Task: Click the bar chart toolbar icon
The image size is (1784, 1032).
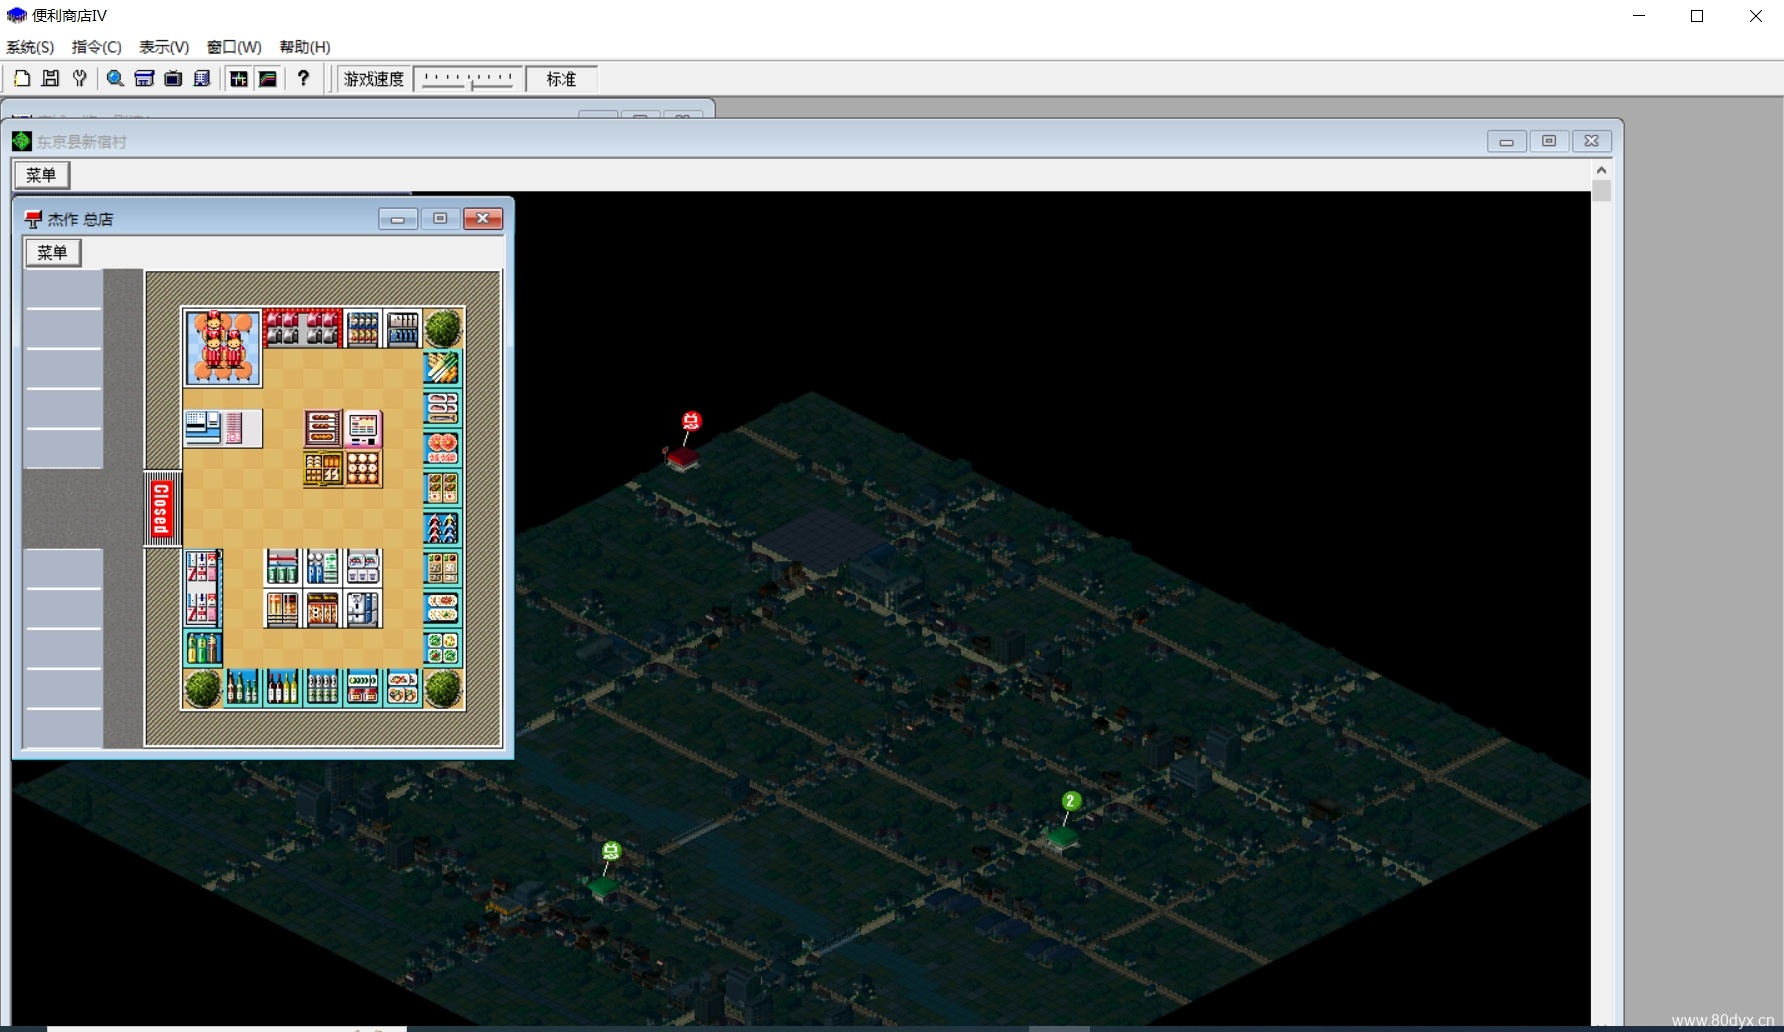Action: click(239, 78)
